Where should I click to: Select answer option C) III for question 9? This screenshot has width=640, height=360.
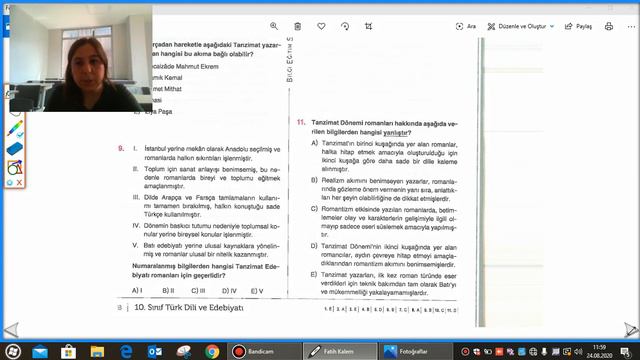point(198,291)
